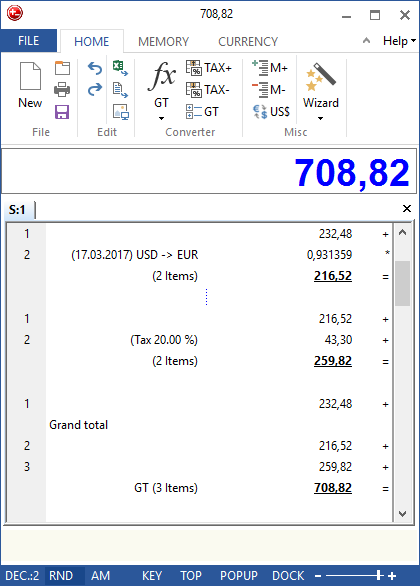Click the zoom slider handle
This screenshot has width=420, height=586.
379,576
